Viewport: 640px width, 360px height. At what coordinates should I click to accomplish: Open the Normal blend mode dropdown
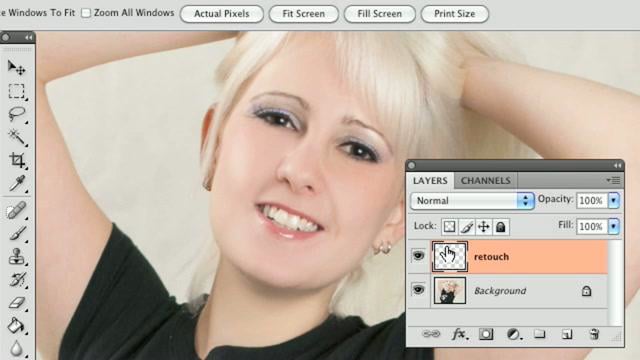[x=472, y=201]
